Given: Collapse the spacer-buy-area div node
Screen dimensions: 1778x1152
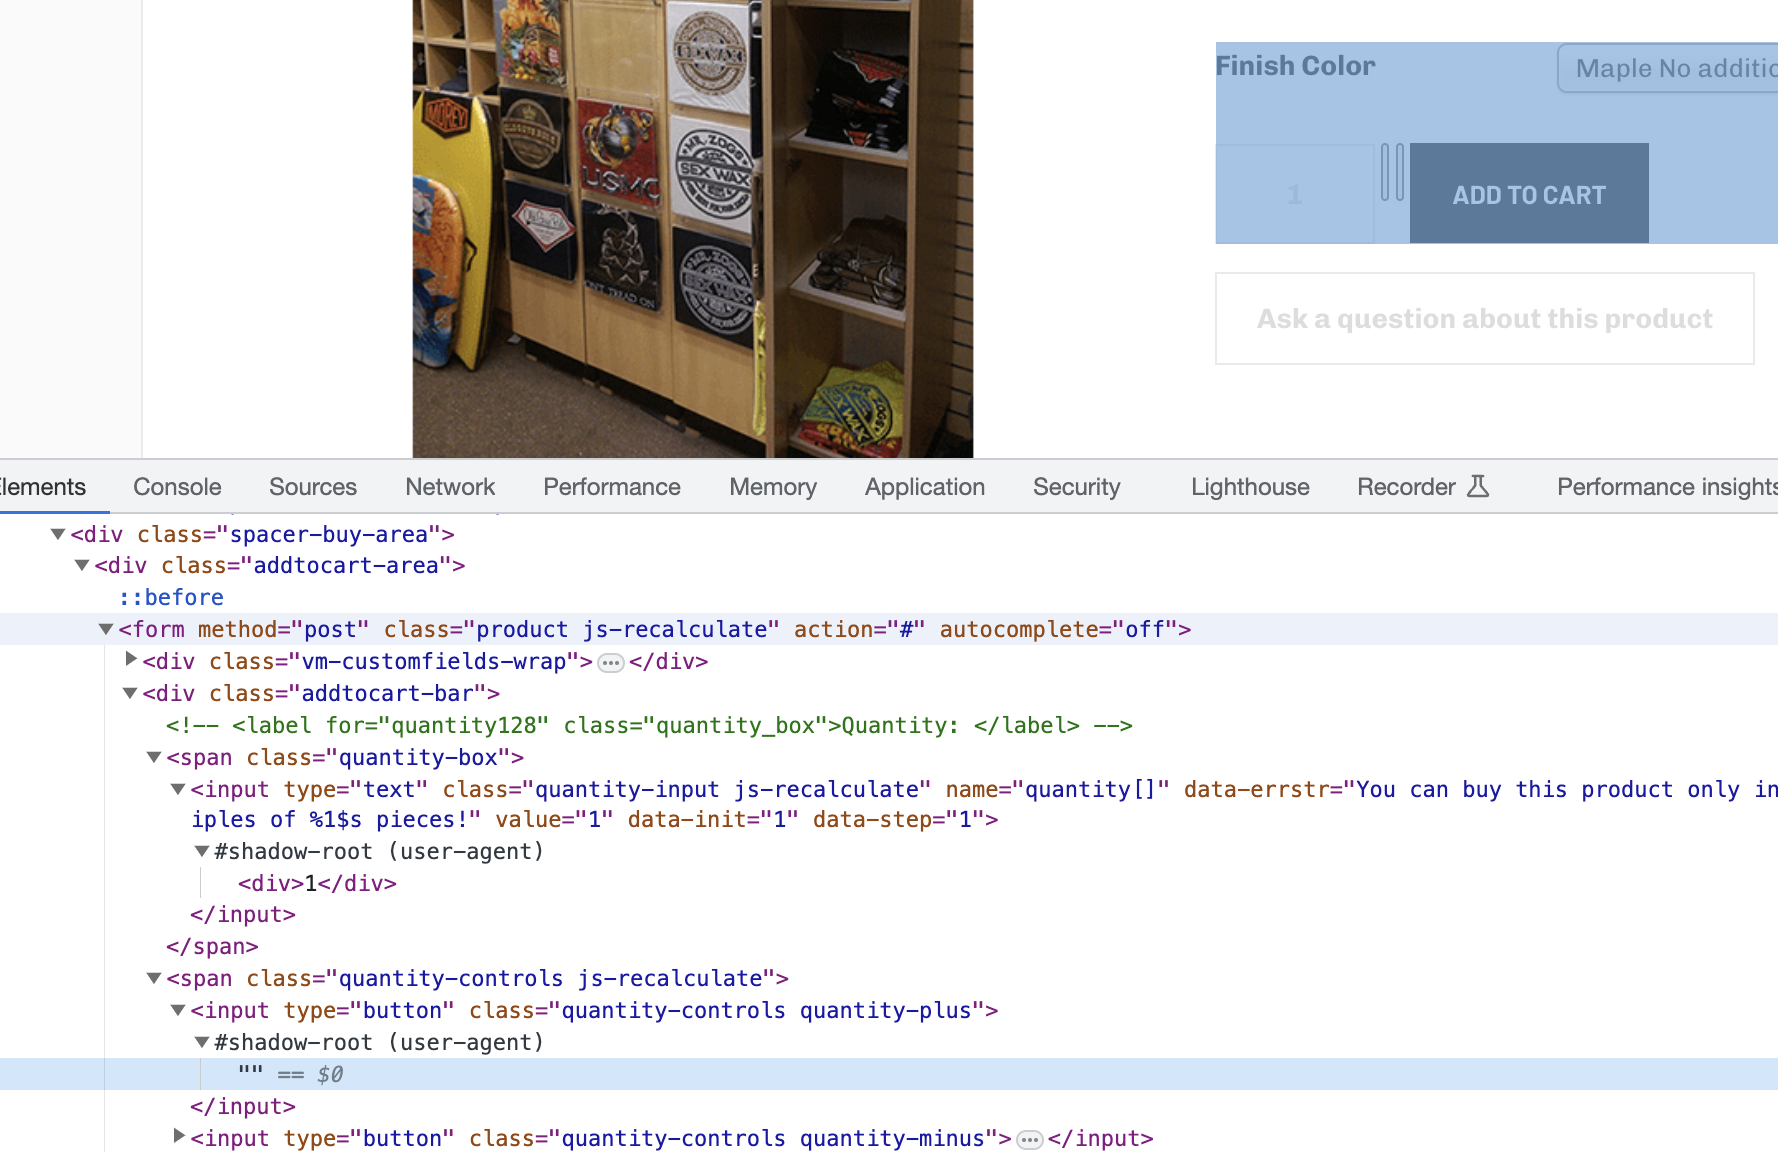Looking at the screenshot, I should (58, 535).
